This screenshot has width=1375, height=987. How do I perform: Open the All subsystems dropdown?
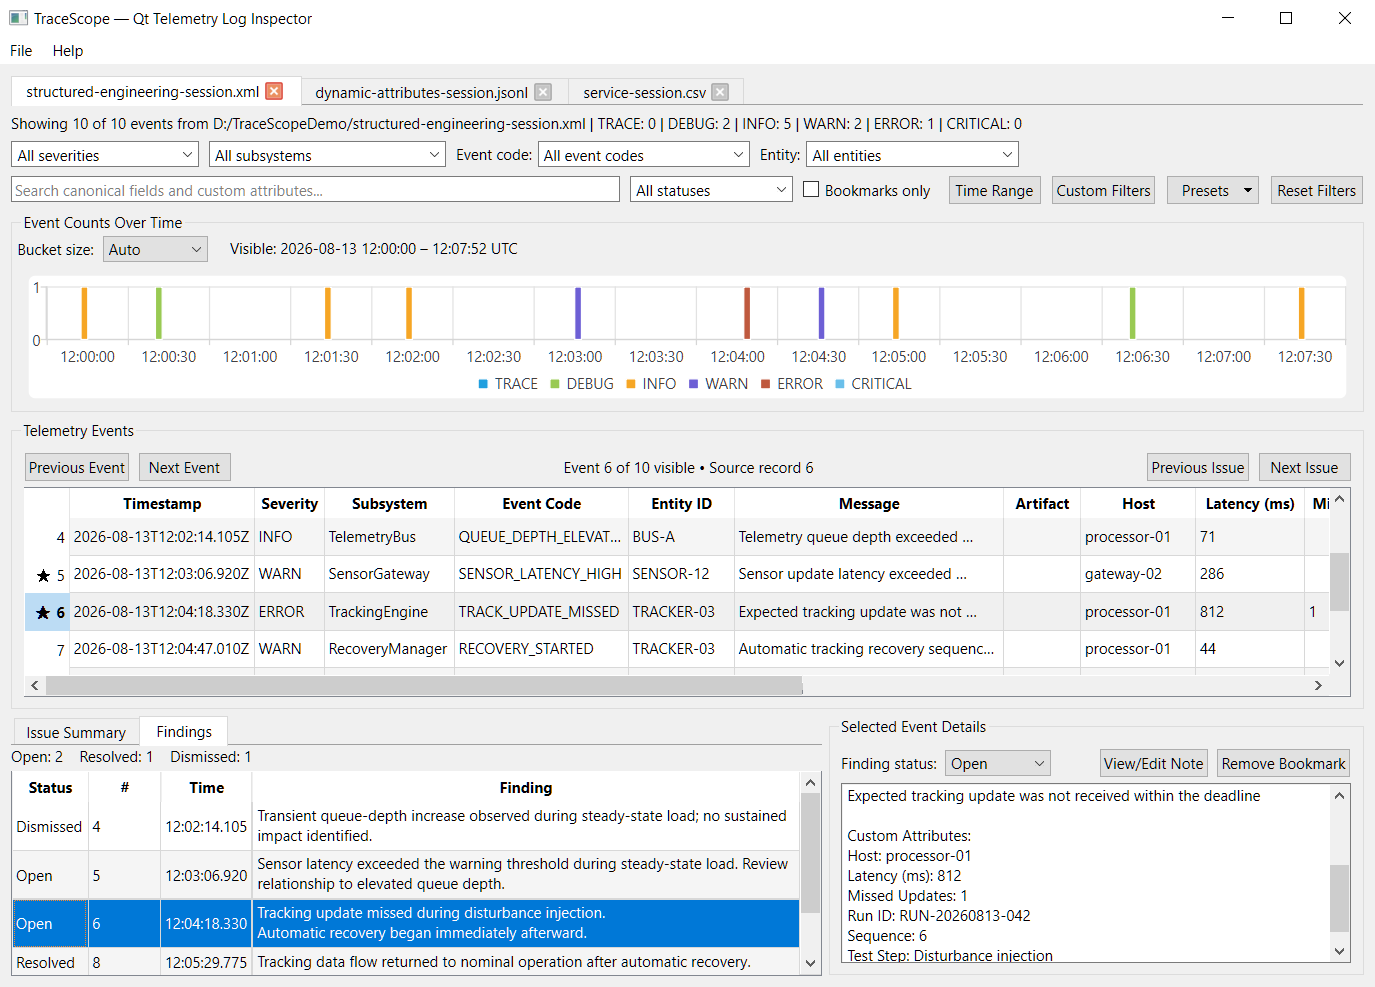[326, 155]
